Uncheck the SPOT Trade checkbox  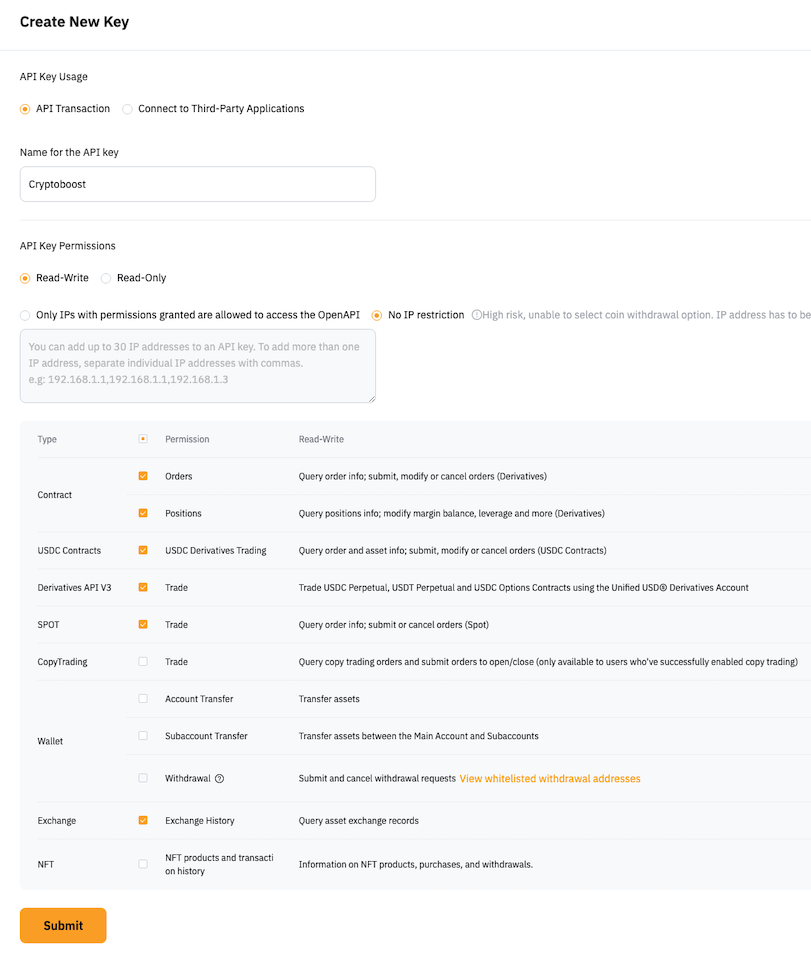click(x=143, y=624)
